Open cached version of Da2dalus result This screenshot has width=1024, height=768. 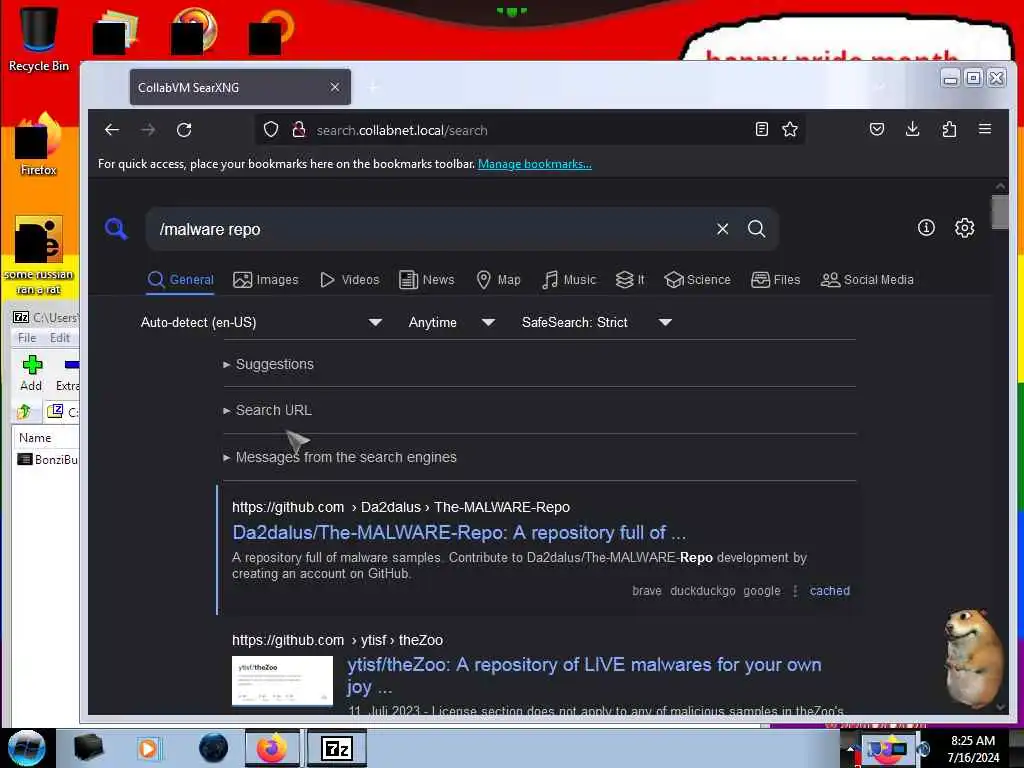[x=829, y=590]
